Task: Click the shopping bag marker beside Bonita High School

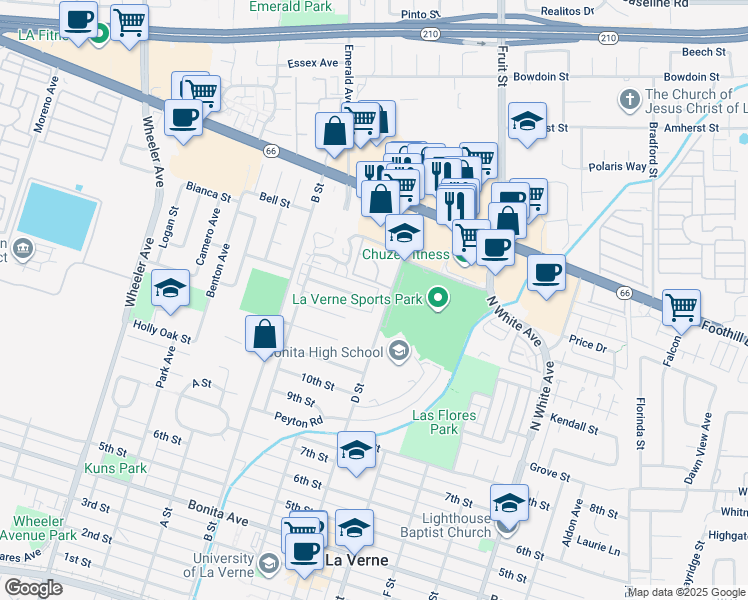Action: [265, 333]
